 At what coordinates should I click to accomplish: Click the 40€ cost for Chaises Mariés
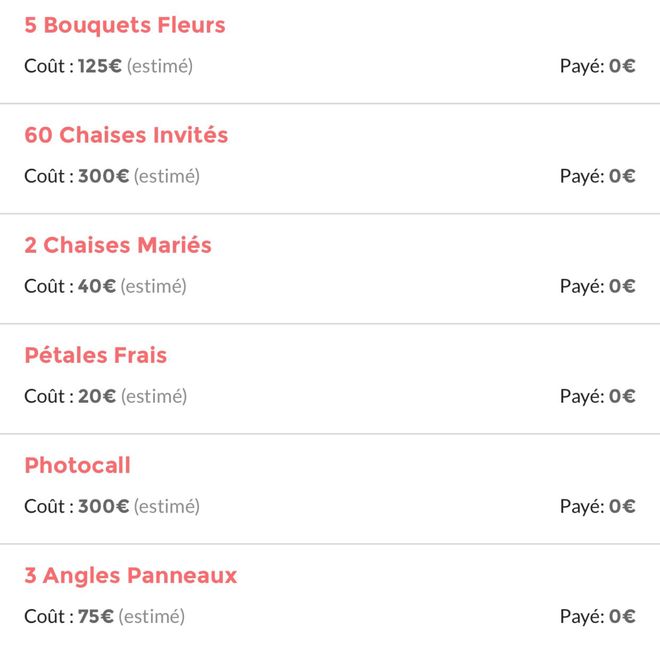click(97, 286)
